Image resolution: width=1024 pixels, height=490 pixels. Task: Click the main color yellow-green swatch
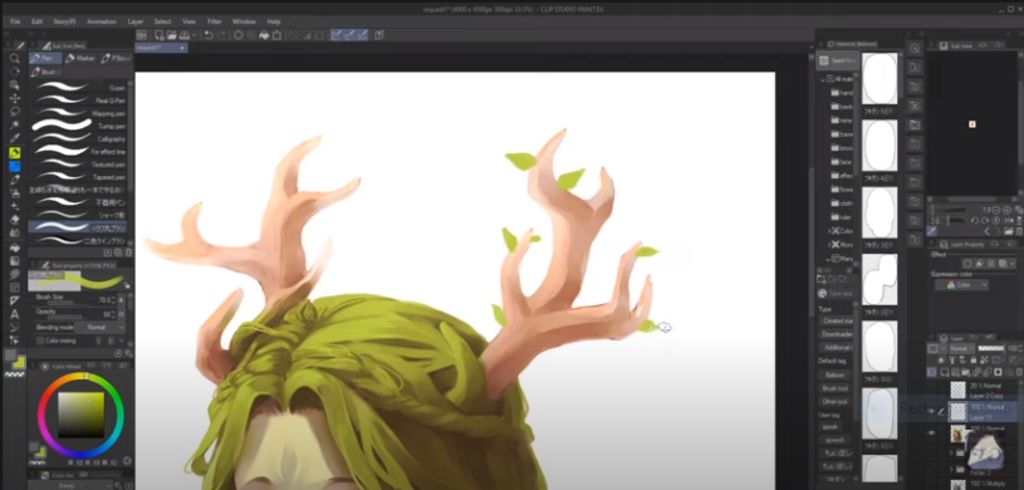[x=20, y=361]
